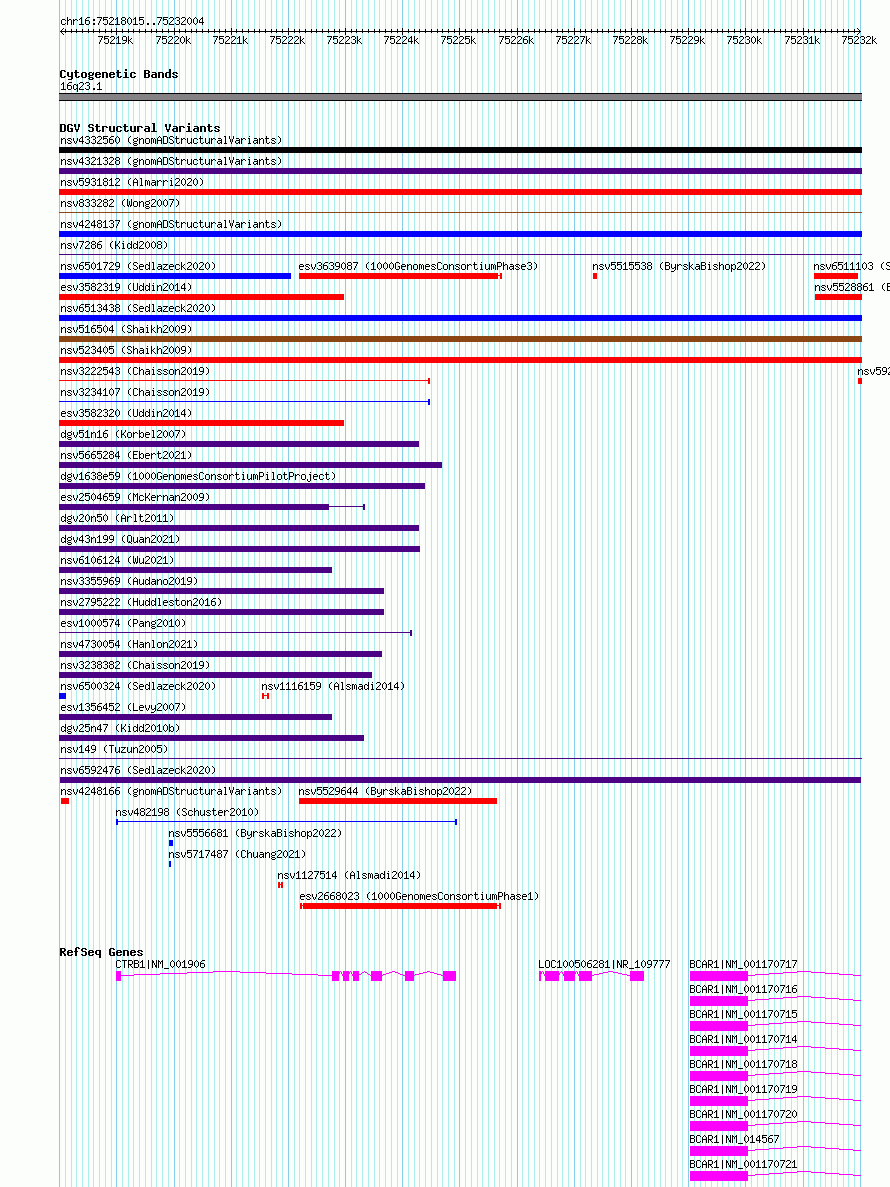Click nsv1116159 (Alsmadi2014) label
The image size is (890, 1187).
333,687
